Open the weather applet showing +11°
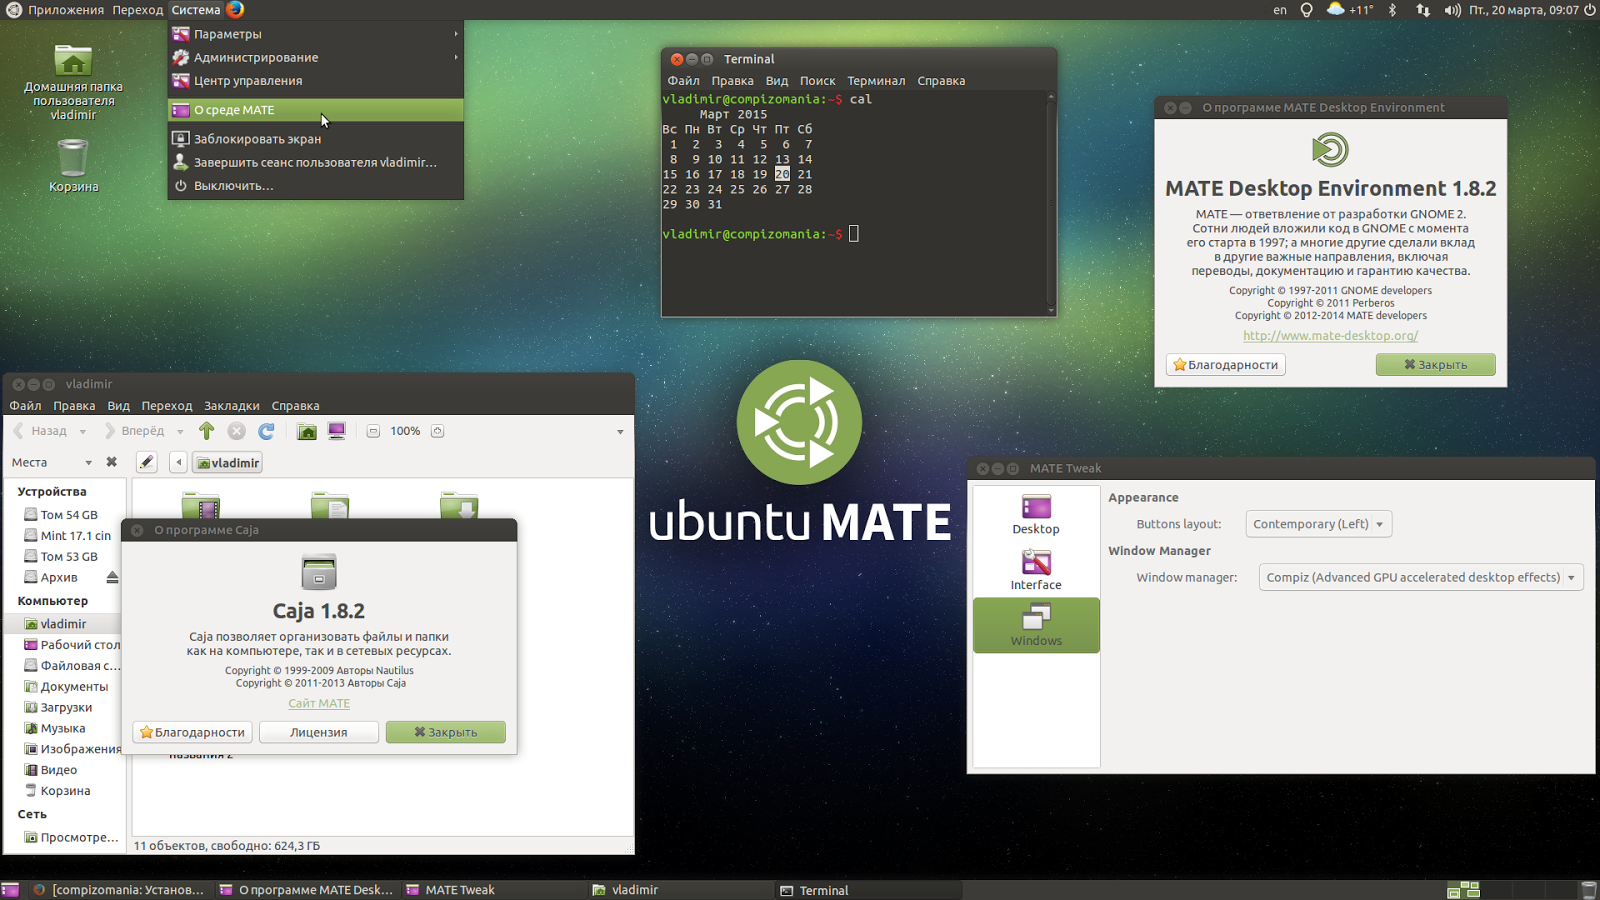1600x900 pixels. point(1349,10)
